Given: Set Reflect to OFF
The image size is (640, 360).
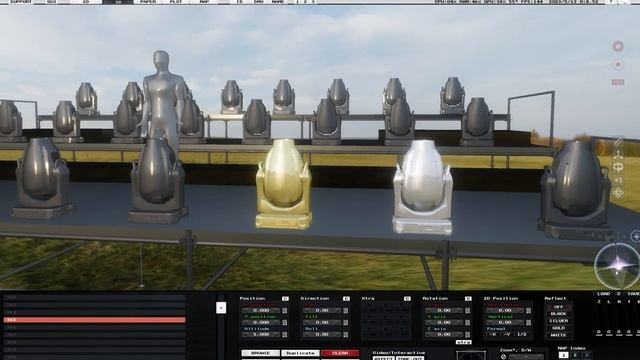Looking at the screenshot, I should pyautogui.click(x=559, y=307).
